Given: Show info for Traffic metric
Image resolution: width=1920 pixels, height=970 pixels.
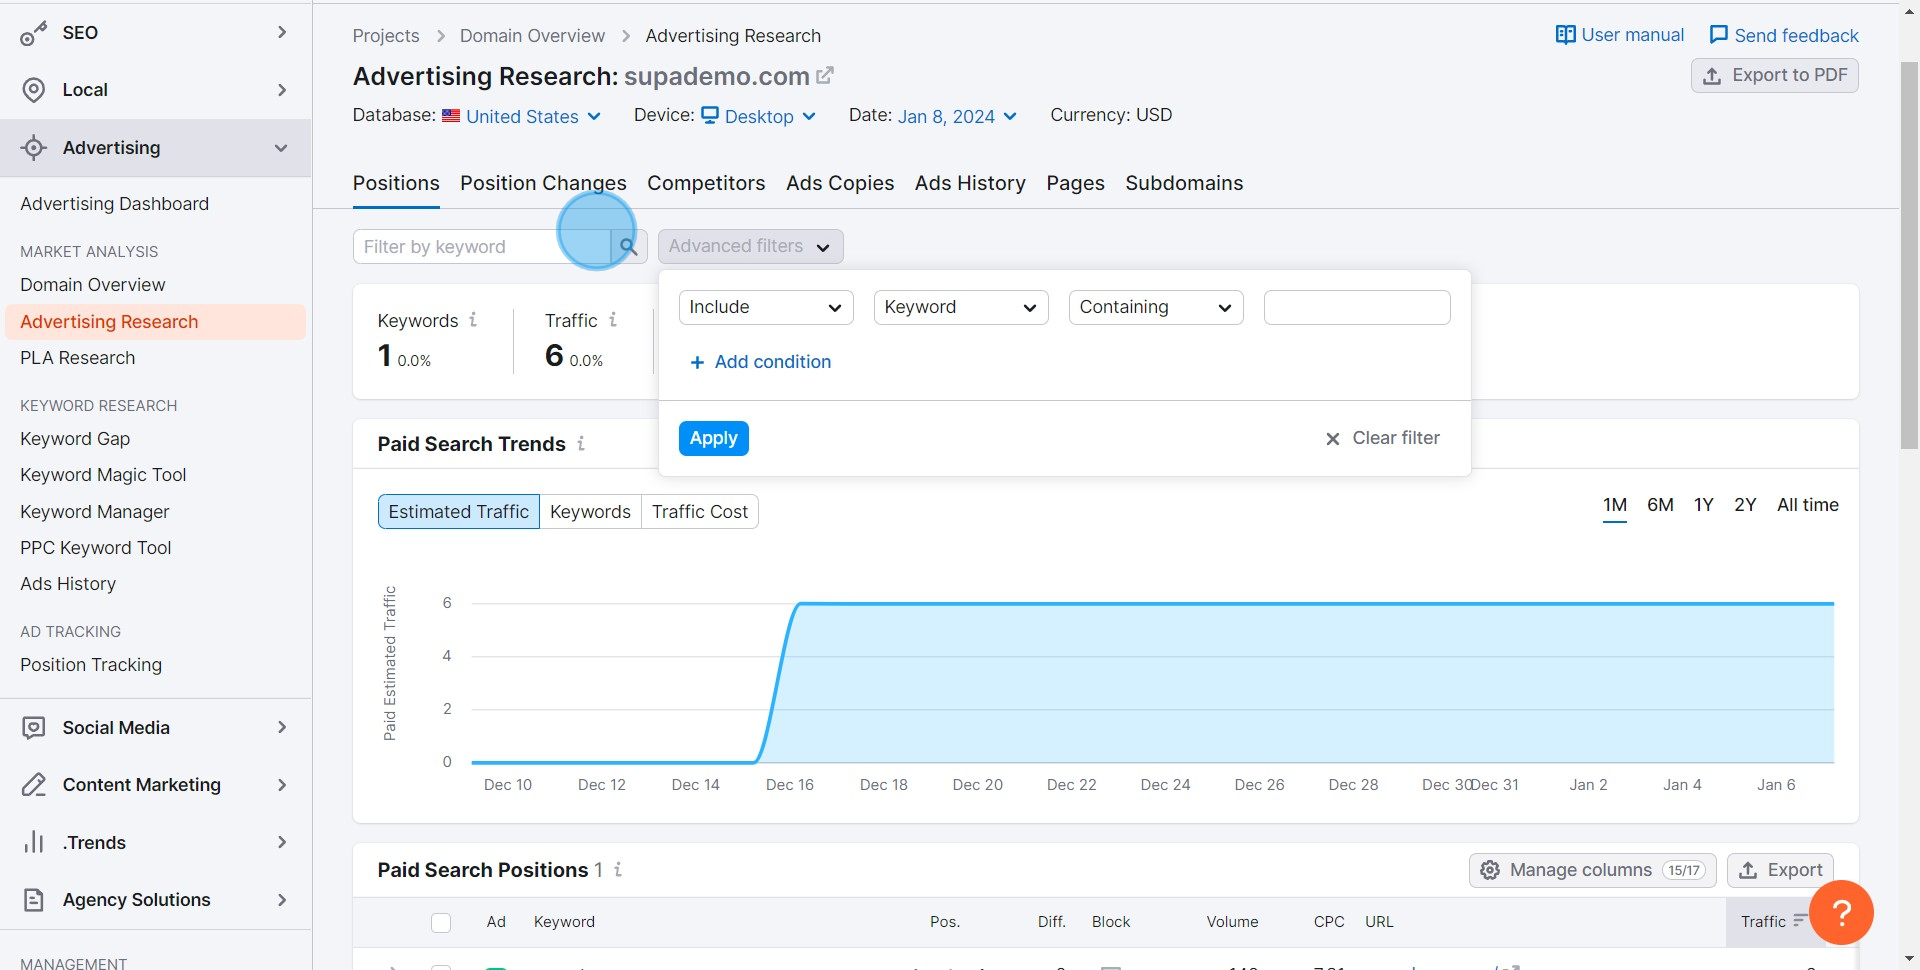Looking at the screenshot, I should click(x=613, y=320).
